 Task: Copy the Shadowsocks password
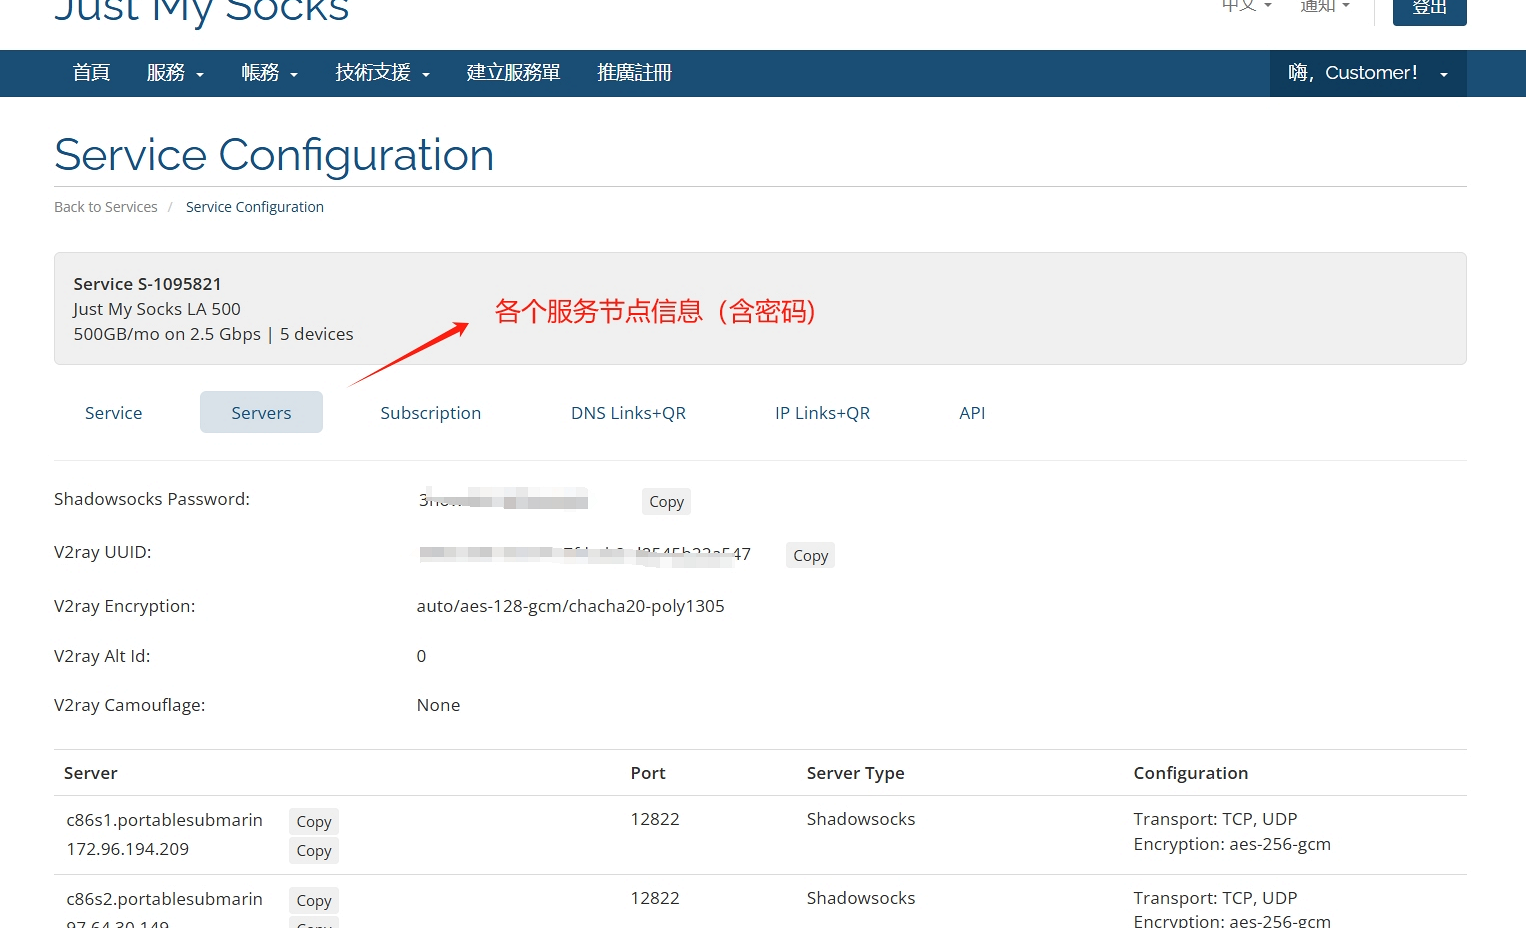click(666, 502)
